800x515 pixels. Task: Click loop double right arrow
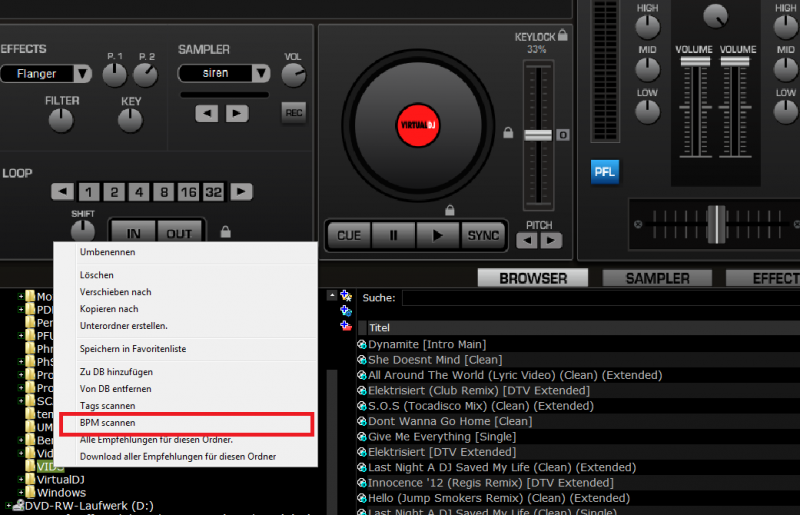[x=241, y=192]
